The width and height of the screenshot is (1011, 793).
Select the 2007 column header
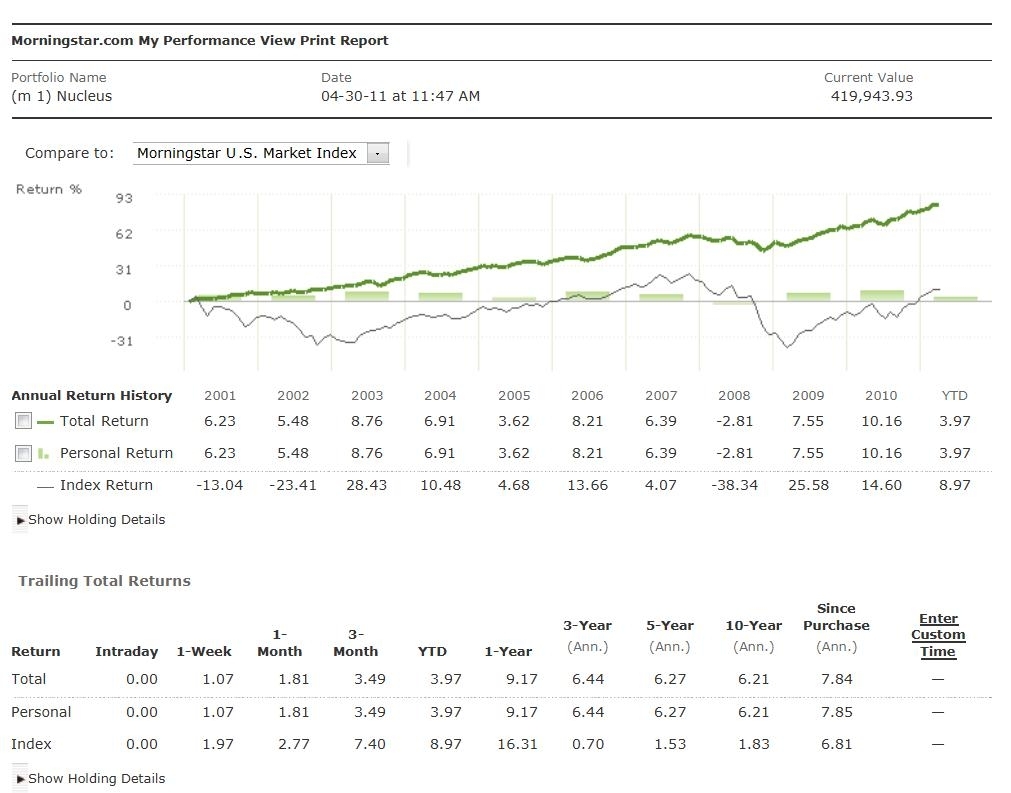coord(661,396)
